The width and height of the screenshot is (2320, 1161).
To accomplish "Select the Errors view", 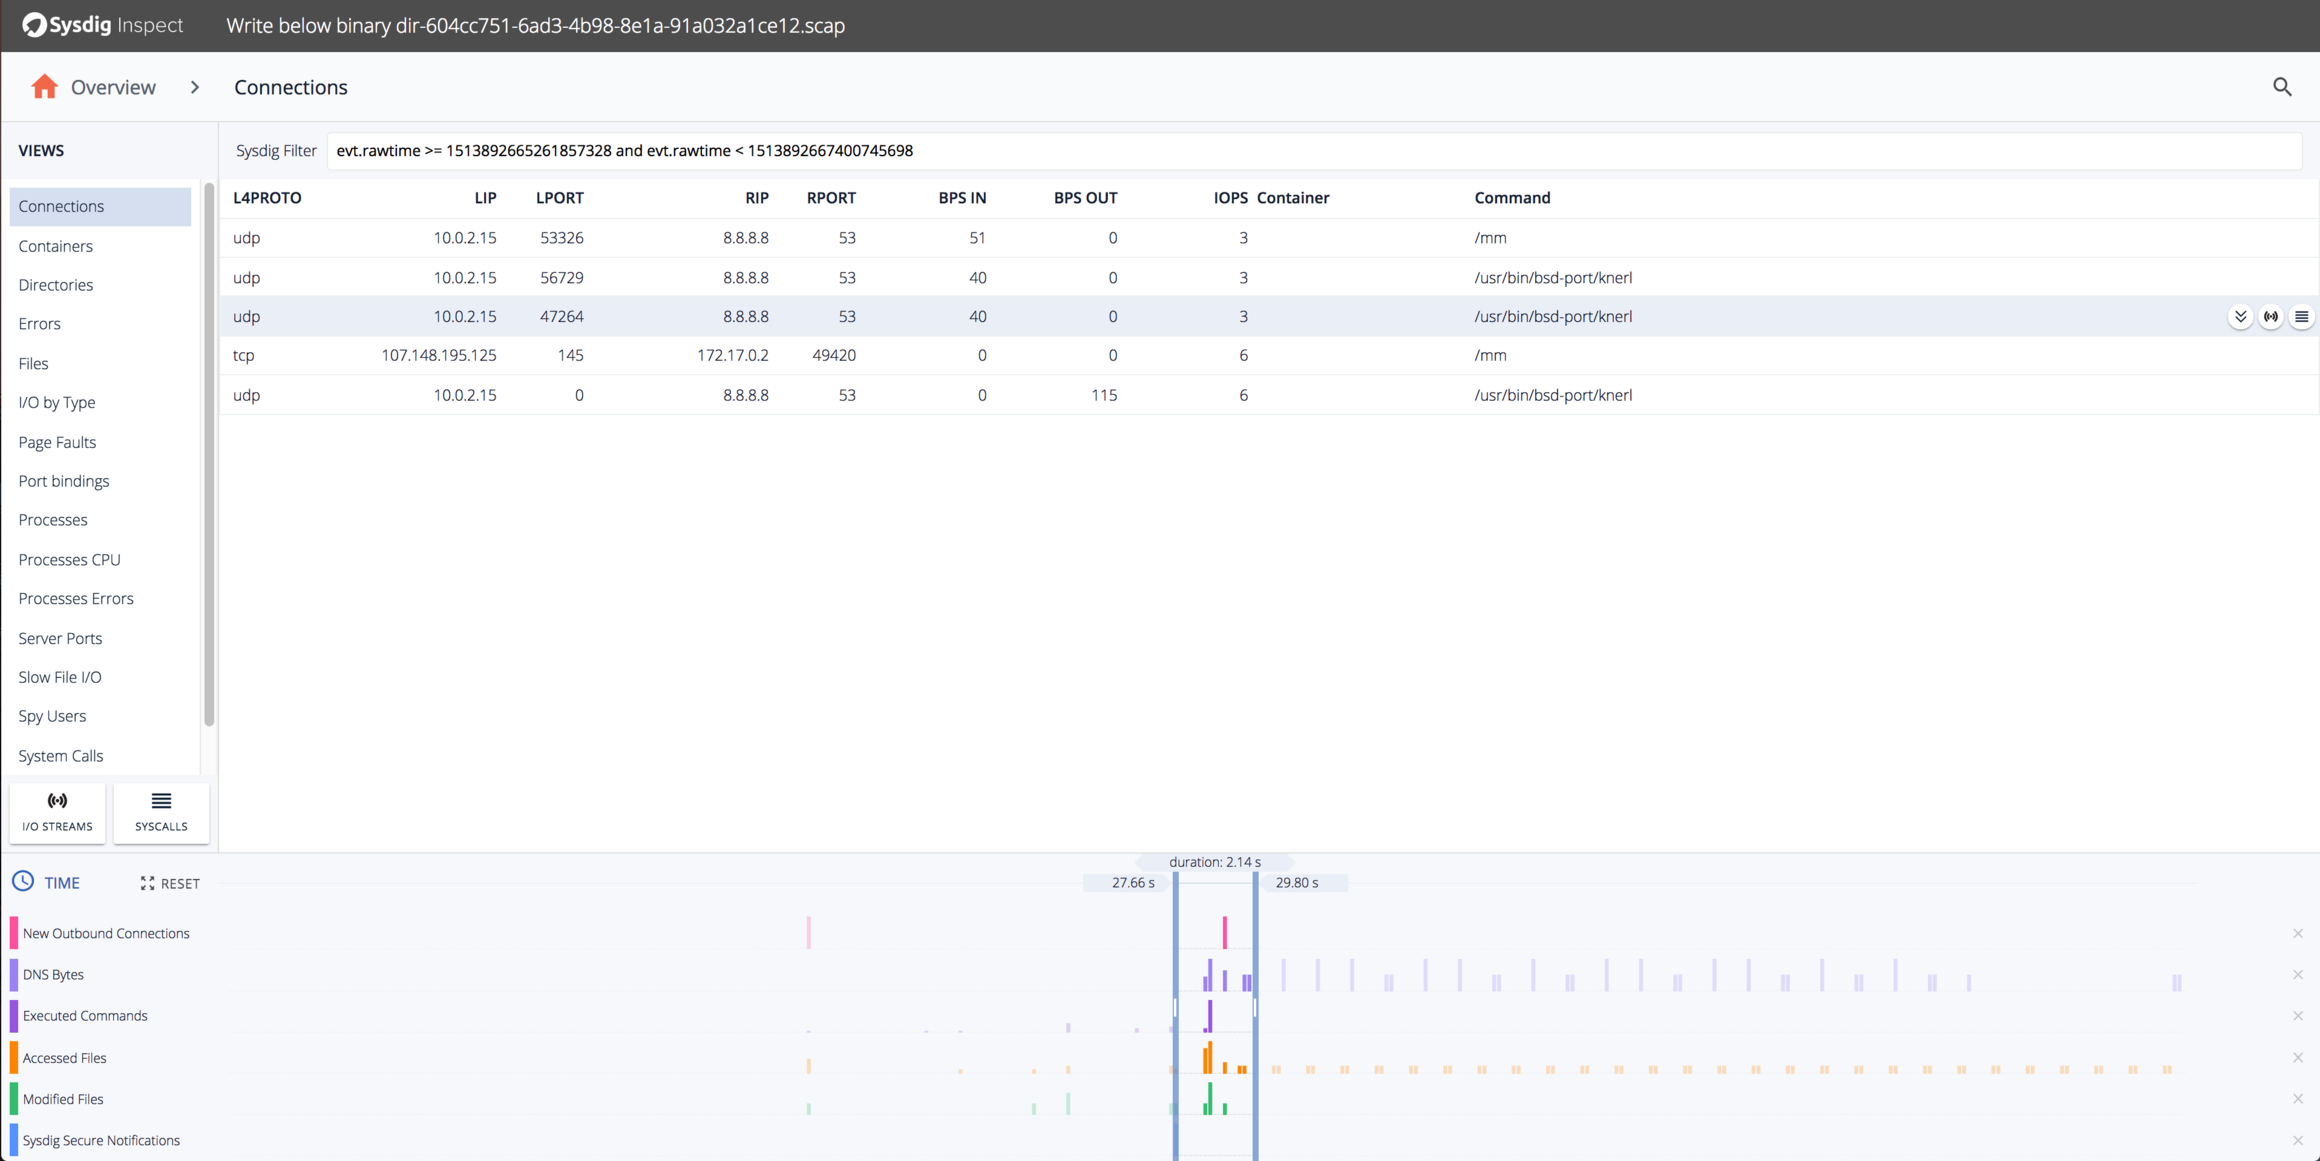I will point(100,324).
